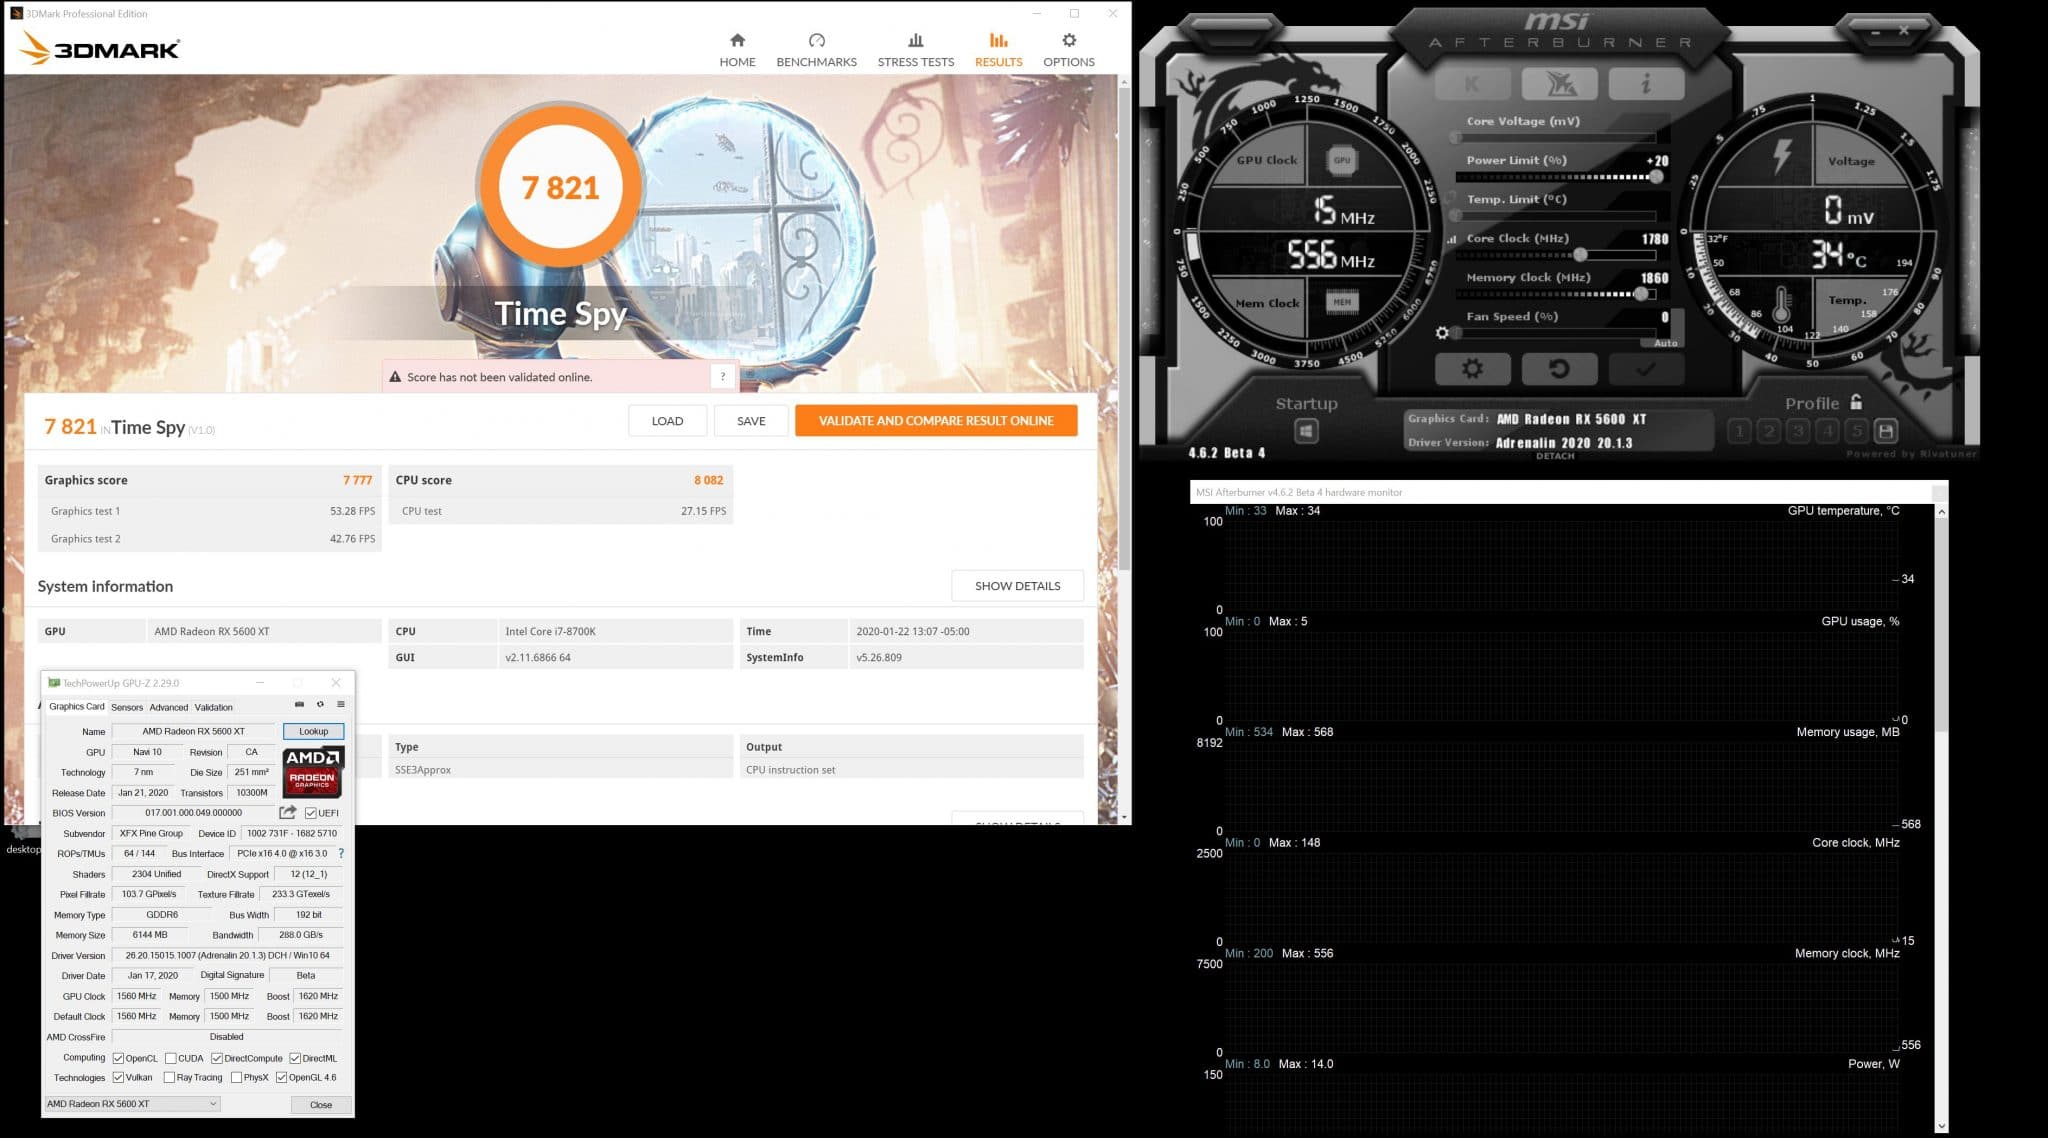Expand system information with Show Details
This screenshot has height=1138, width=2048.
tap(1017, 586)
